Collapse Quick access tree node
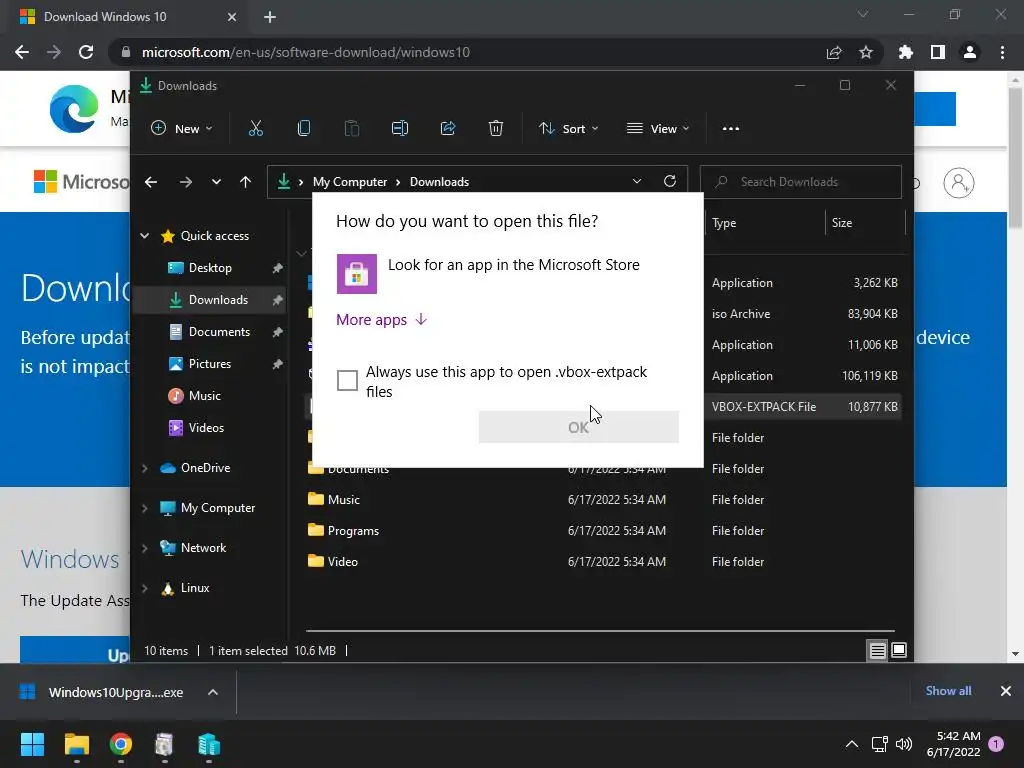The height and width of the screenshot is (768, 1024). [144, 236]
